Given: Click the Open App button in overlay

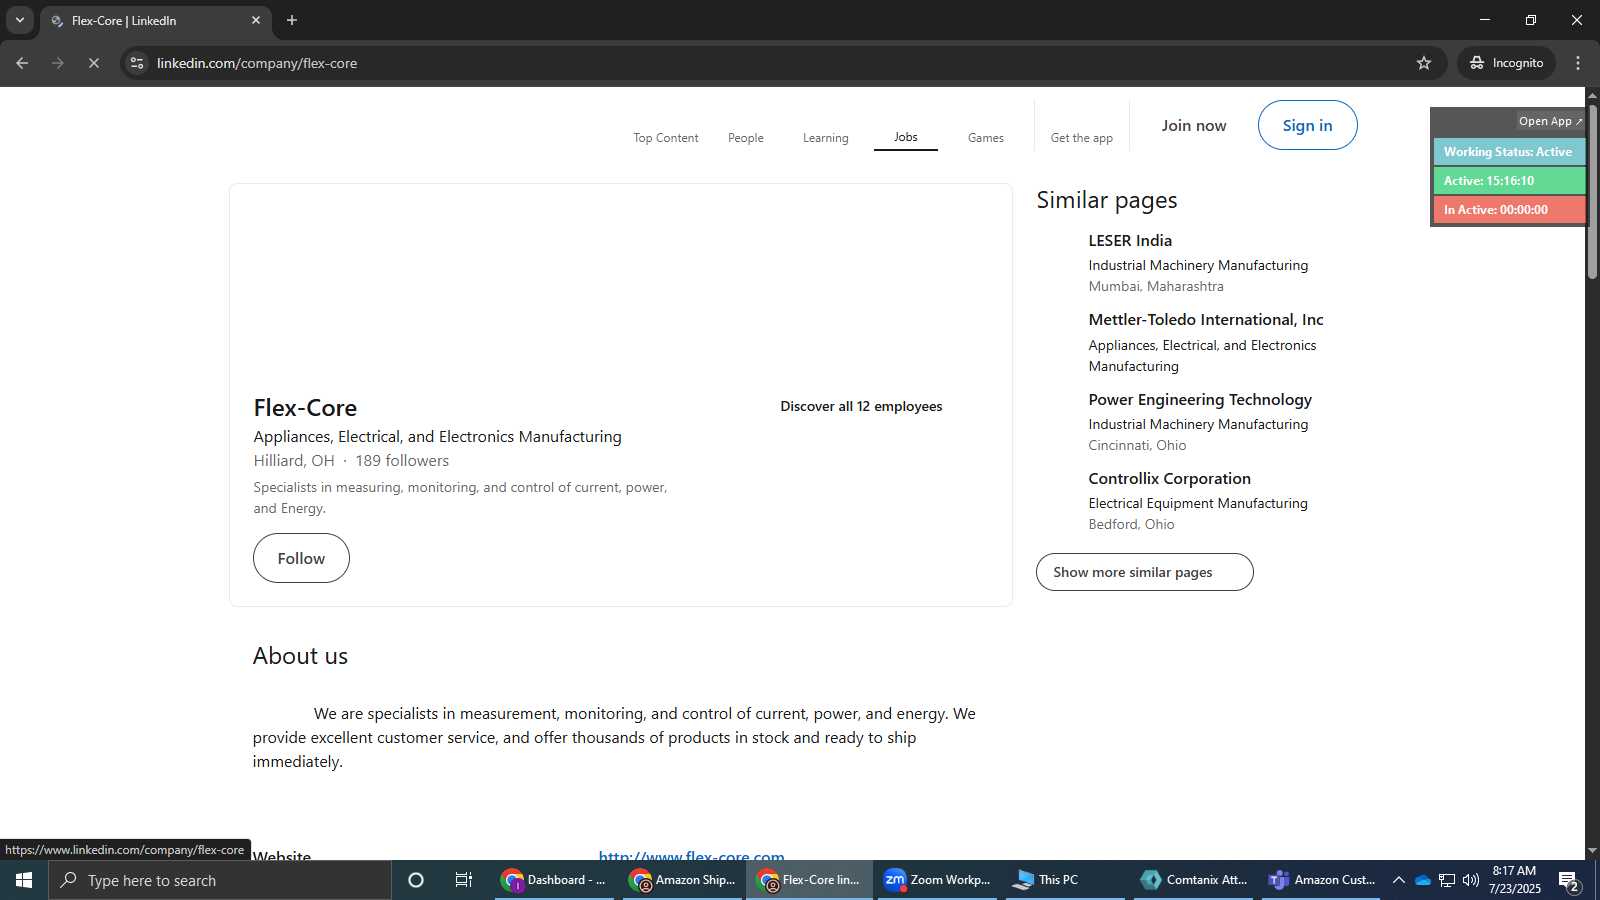Looking at the screenshot, I should point(1550,121).
